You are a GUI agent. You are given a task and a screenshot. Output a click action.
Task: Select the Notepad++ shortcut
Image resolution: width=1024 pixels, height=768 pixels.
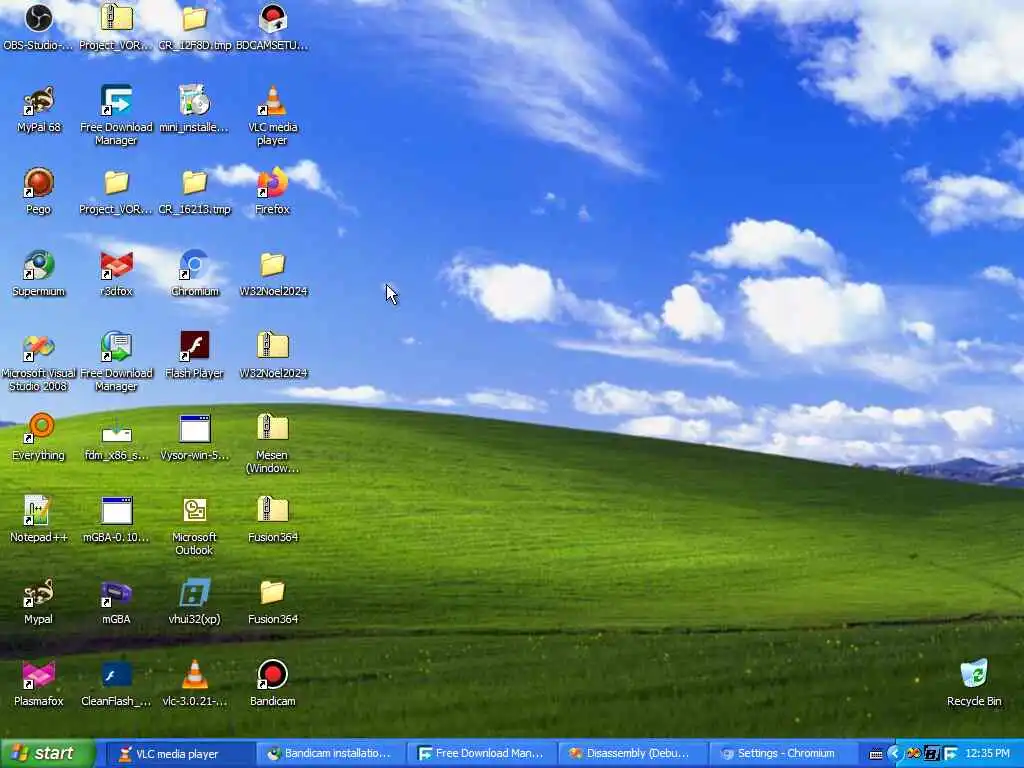(x=38, y=519)
